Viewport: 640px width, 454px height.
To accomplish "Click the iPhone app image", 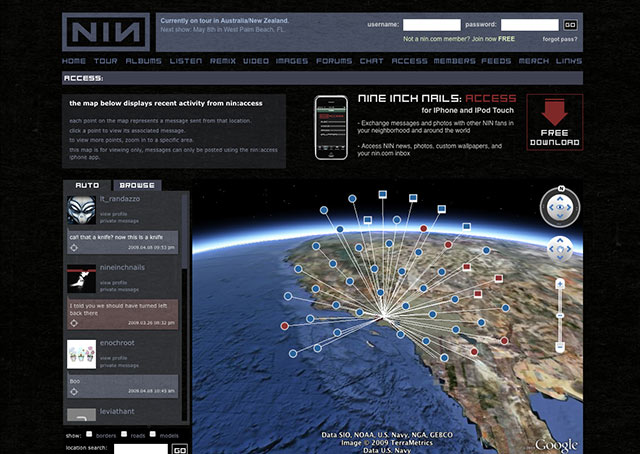I will (331, 127).
